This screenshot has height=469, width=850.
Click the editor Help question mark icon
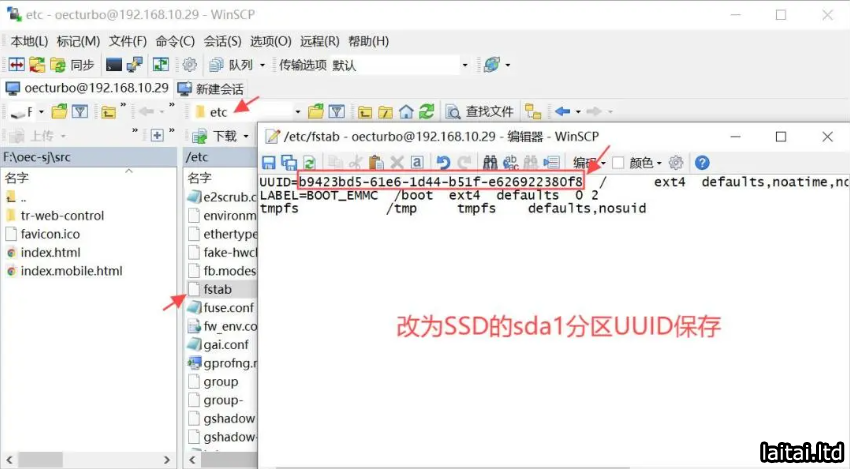pos(702,163)
